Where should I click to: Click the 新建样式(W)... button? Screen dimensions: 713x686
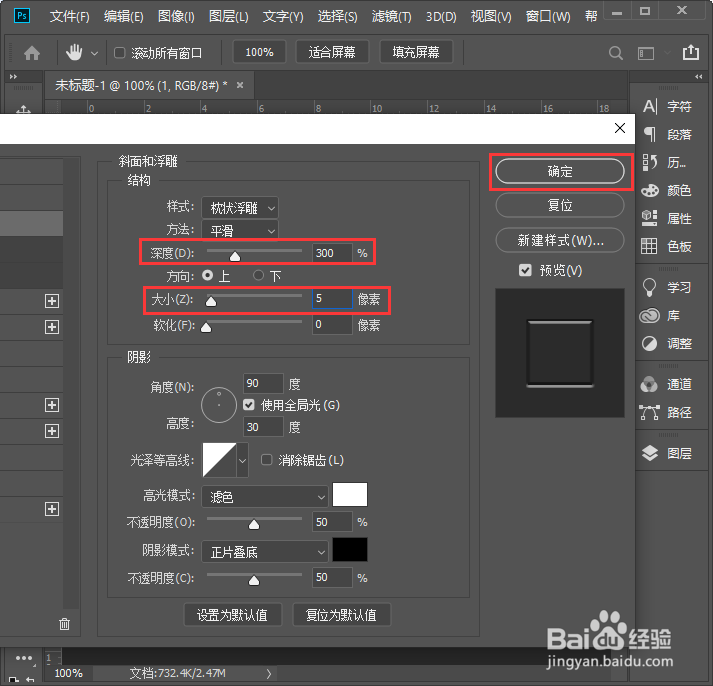560,240
